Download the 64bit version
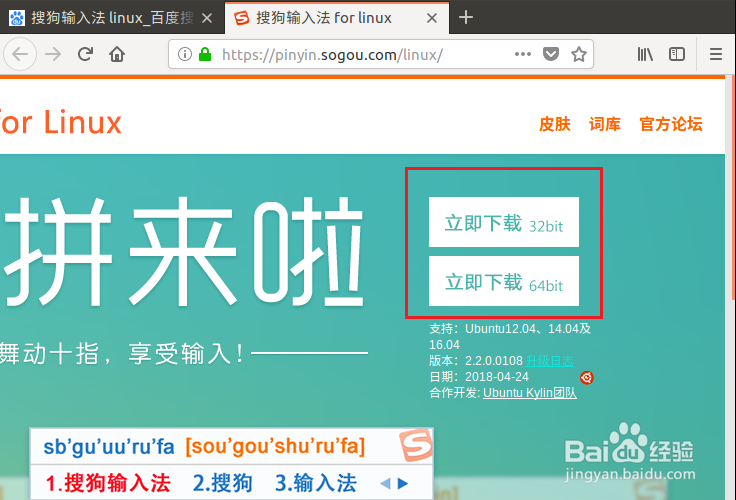736x500 pixels. click(x=504, y=281)
